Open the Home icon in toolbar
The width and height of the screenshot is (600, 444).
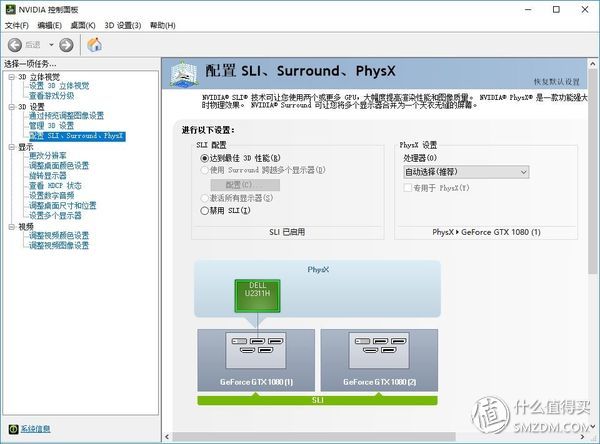click(95, 45)
